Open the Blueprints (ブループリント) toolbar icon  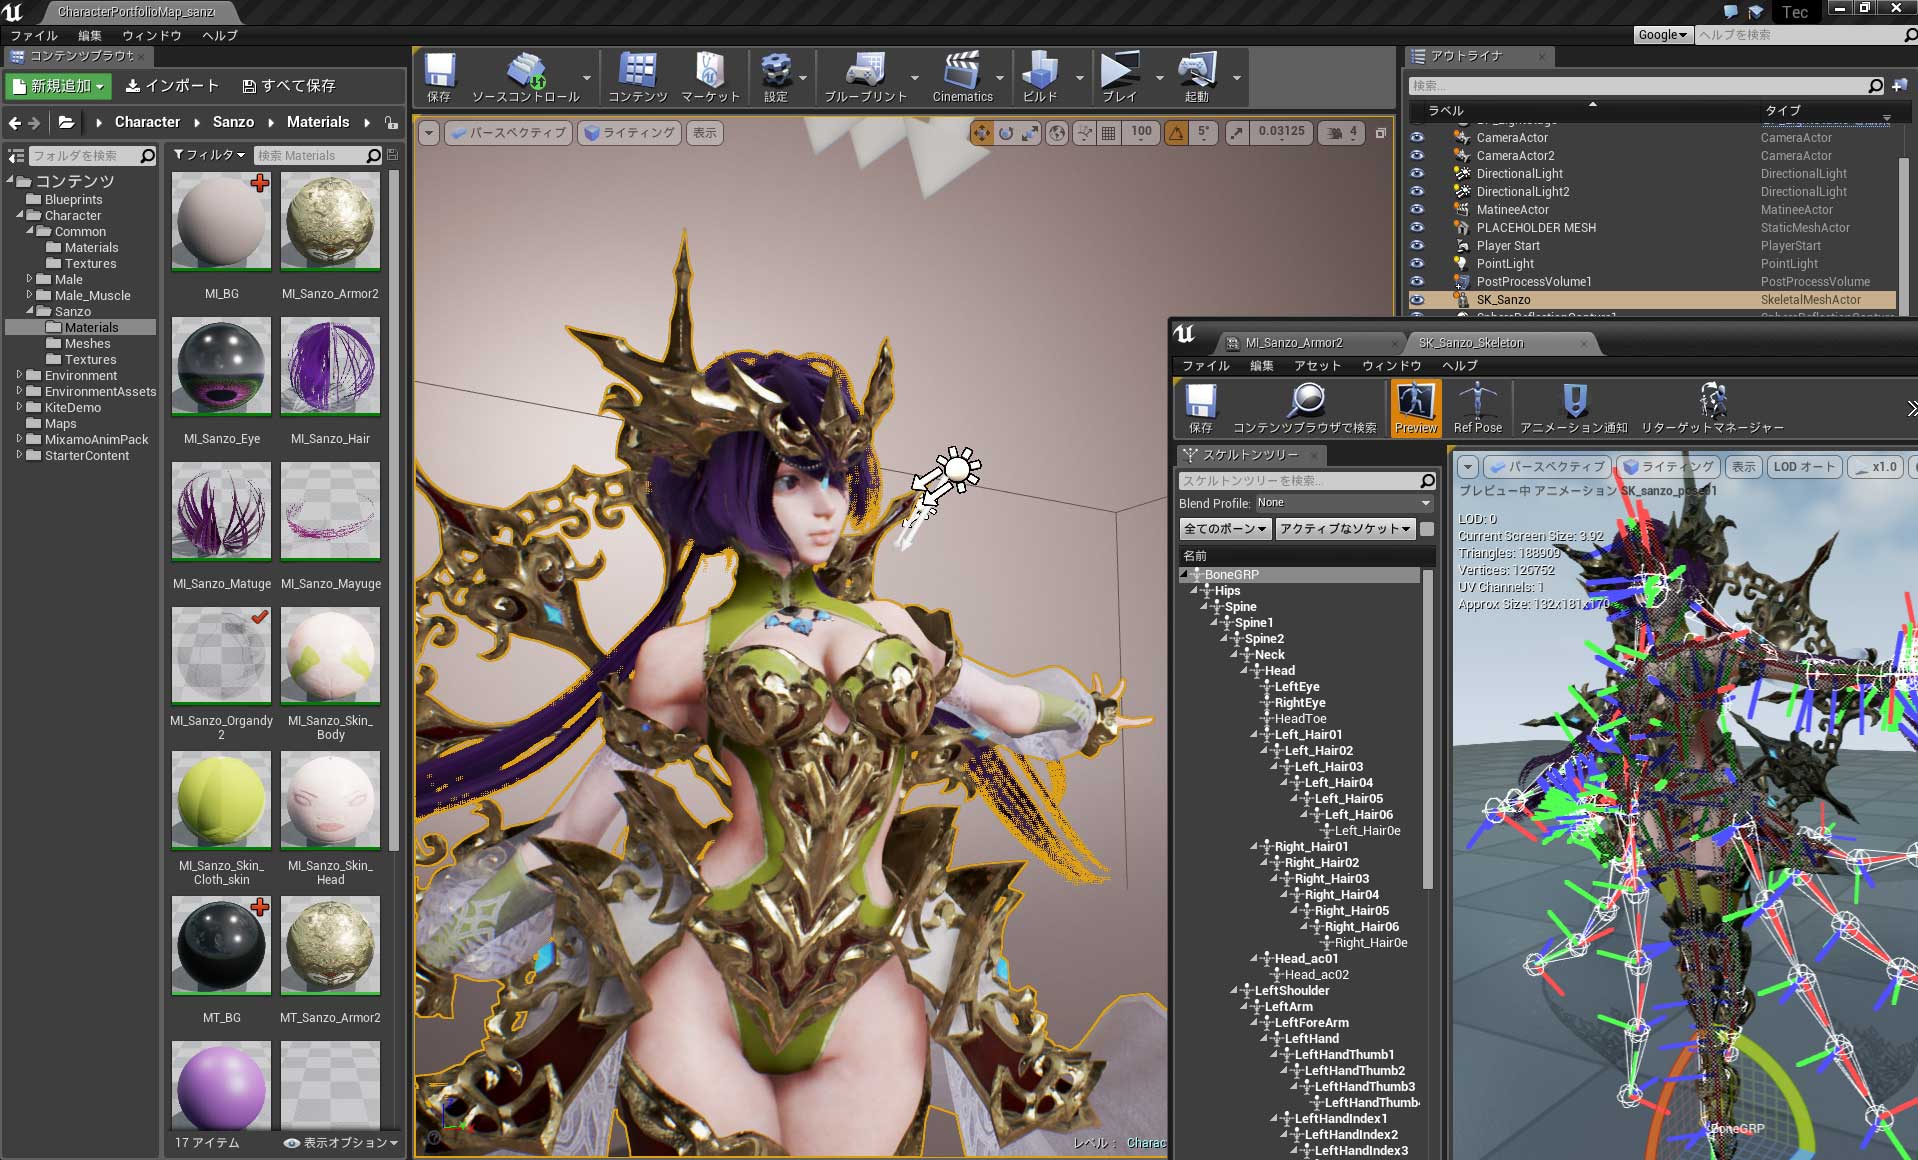click(865, 71)
